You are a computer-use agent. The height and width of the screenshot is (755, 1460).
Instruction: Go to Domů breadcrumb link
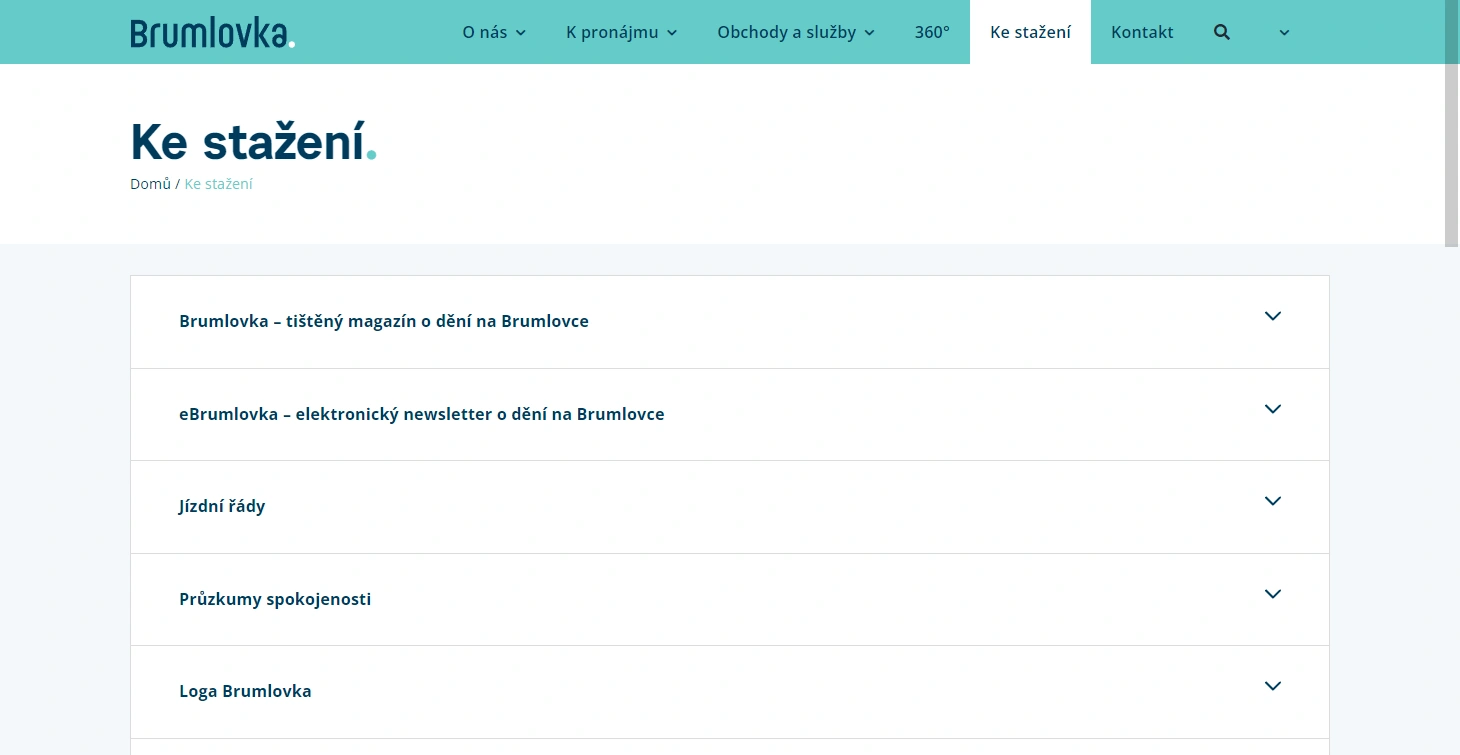150,184
